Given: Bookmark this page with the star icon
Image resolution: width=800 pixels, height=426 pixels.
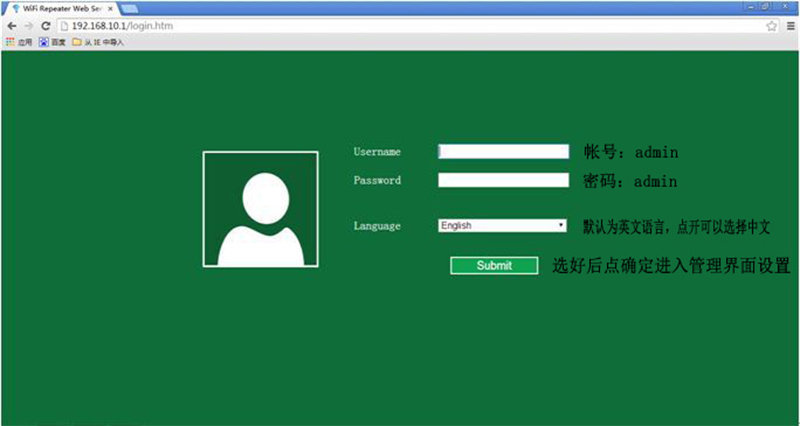Looking at the screenshot, I should coord(771,26).
